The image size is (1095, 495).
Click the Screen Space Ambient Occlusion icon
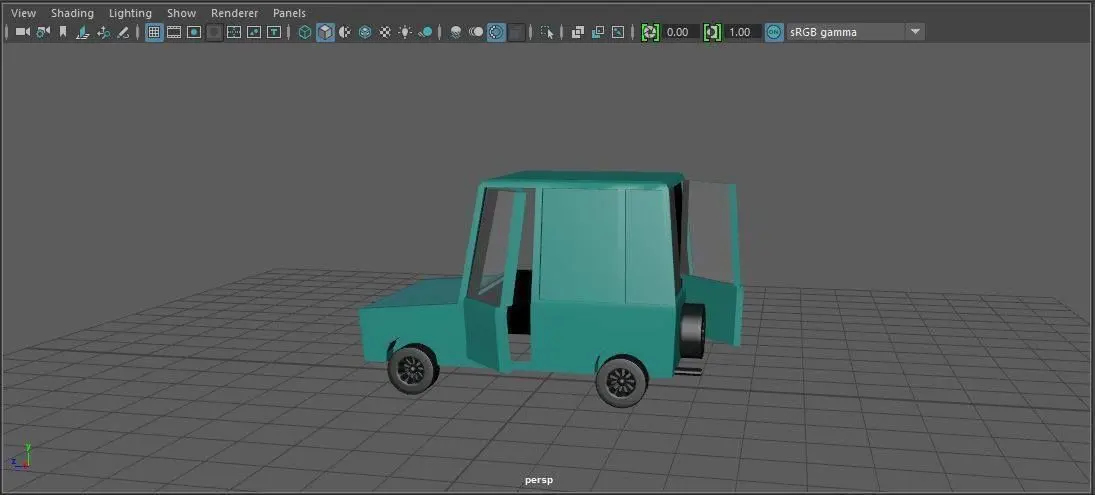tap(456, 32)
